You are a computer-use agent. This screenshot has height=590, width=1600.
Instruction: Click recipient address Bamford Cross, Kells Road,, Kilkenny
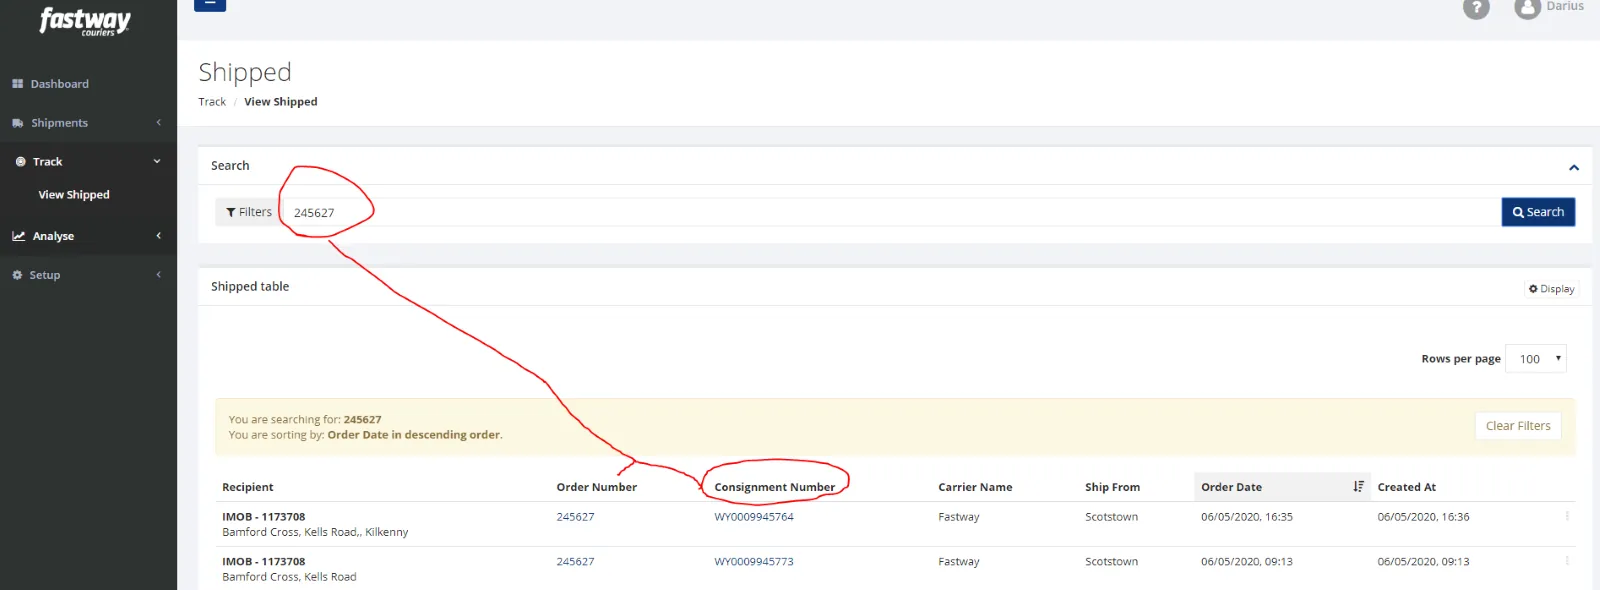coord(315,532)
